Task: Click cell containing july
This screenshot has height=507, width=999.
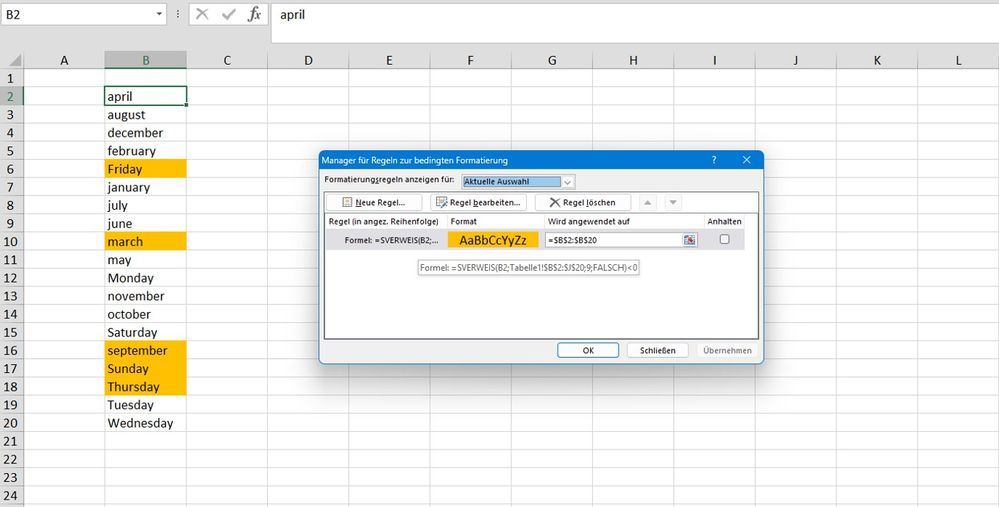Action: [146, 205]
